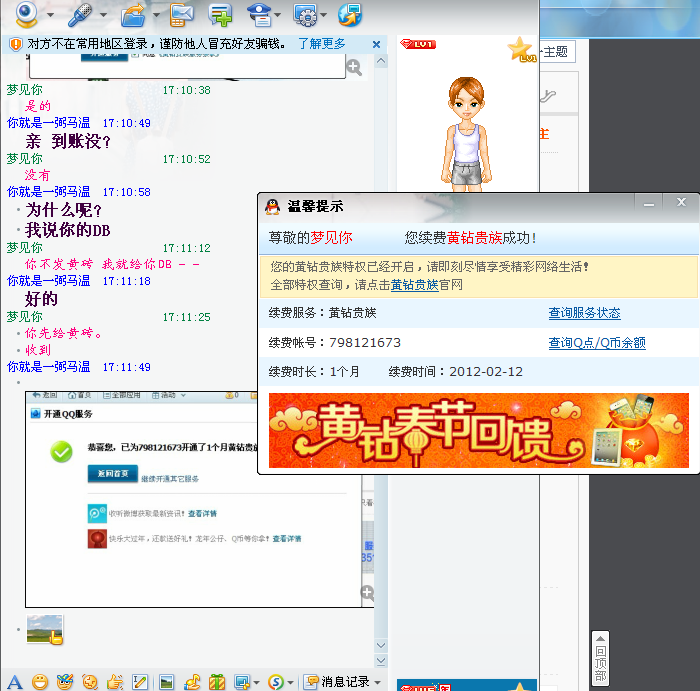Click the yellow star LV1 badge
The image size is (700, 691).
pos(522,50)
